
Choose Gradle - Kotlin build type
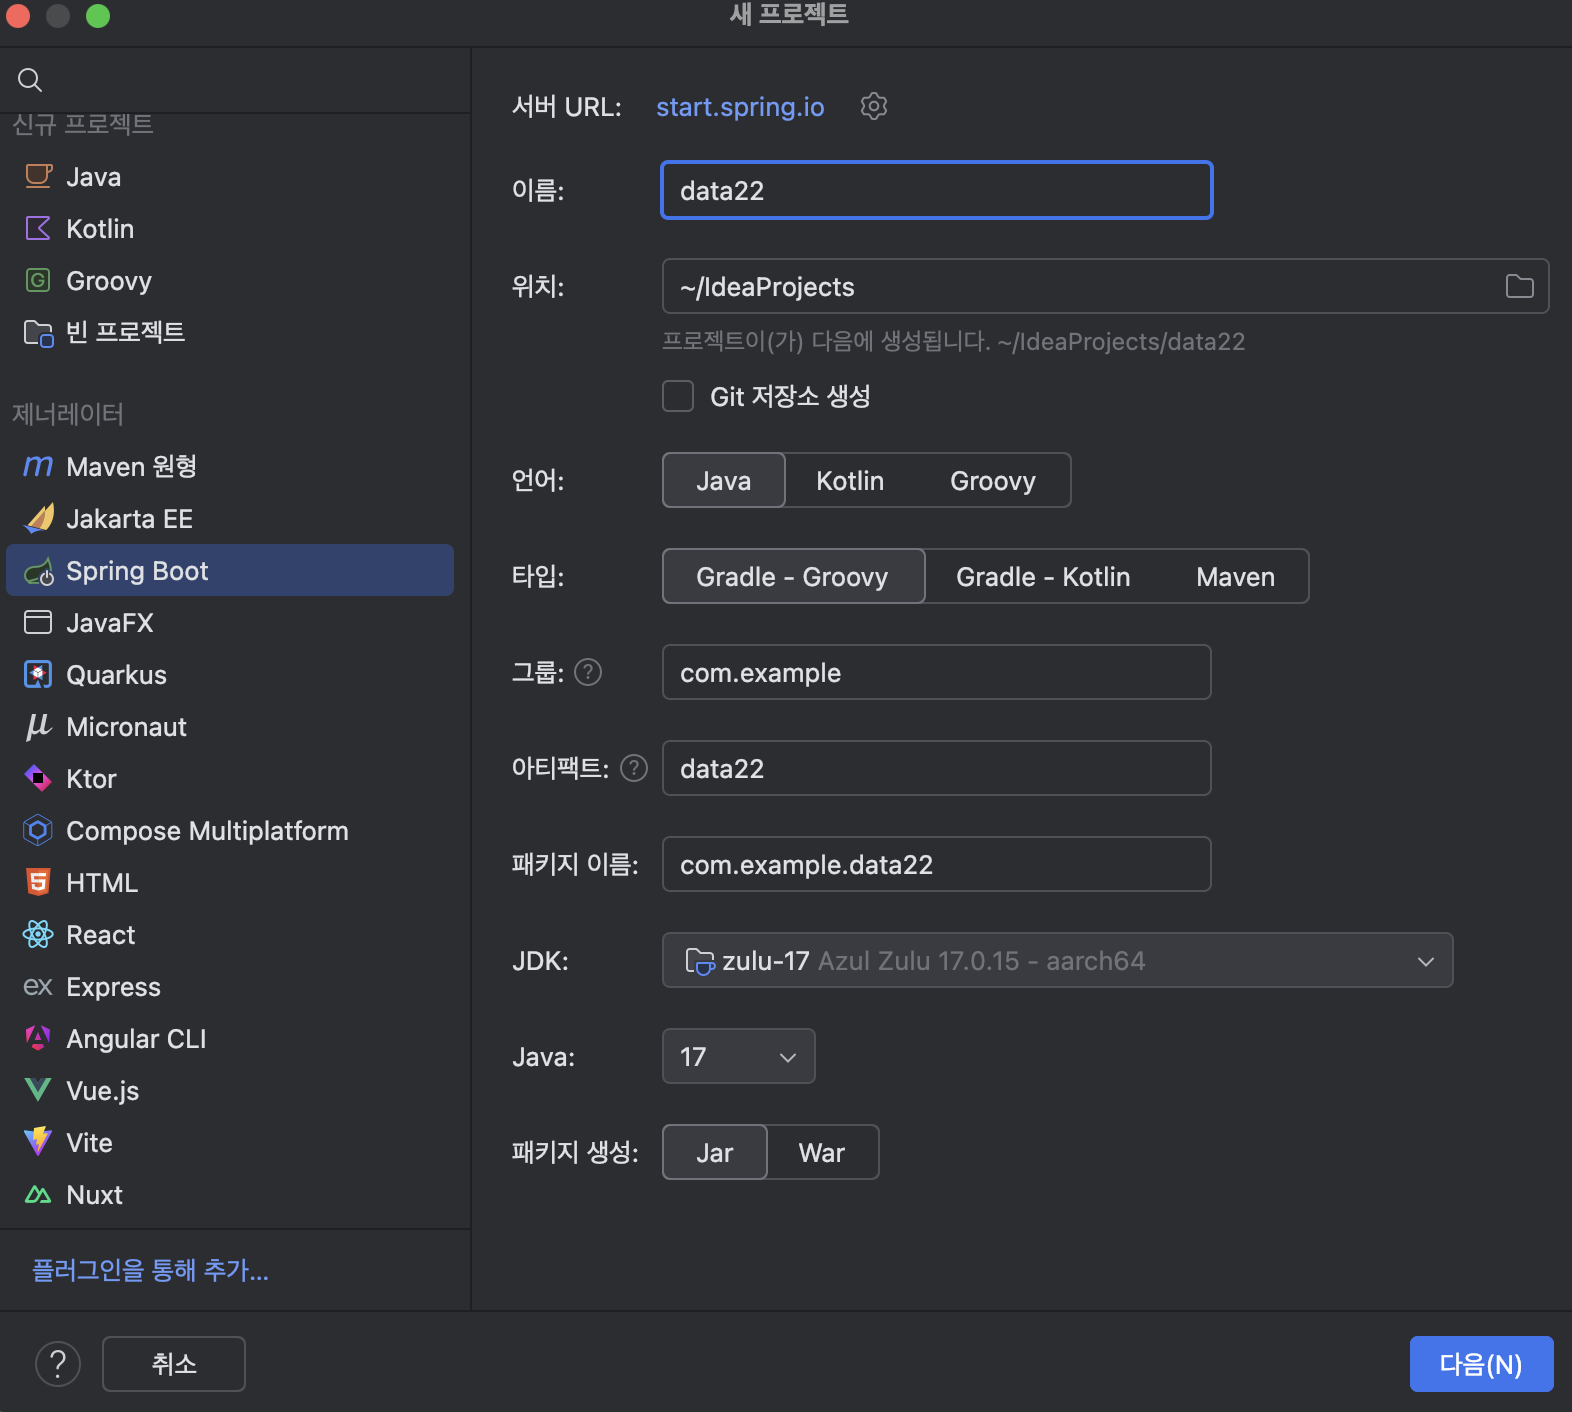(1043, 577)
